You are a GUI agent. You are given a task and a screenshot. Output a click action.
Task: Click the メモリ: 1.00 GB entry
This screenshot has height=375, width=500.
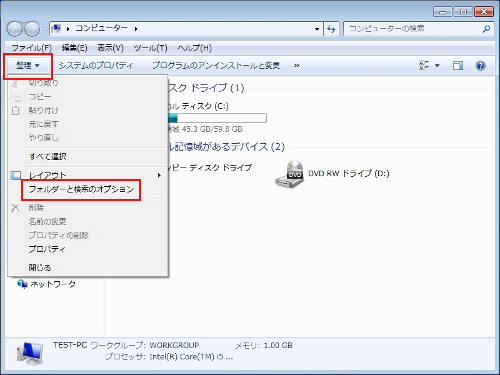click(264, 345)
